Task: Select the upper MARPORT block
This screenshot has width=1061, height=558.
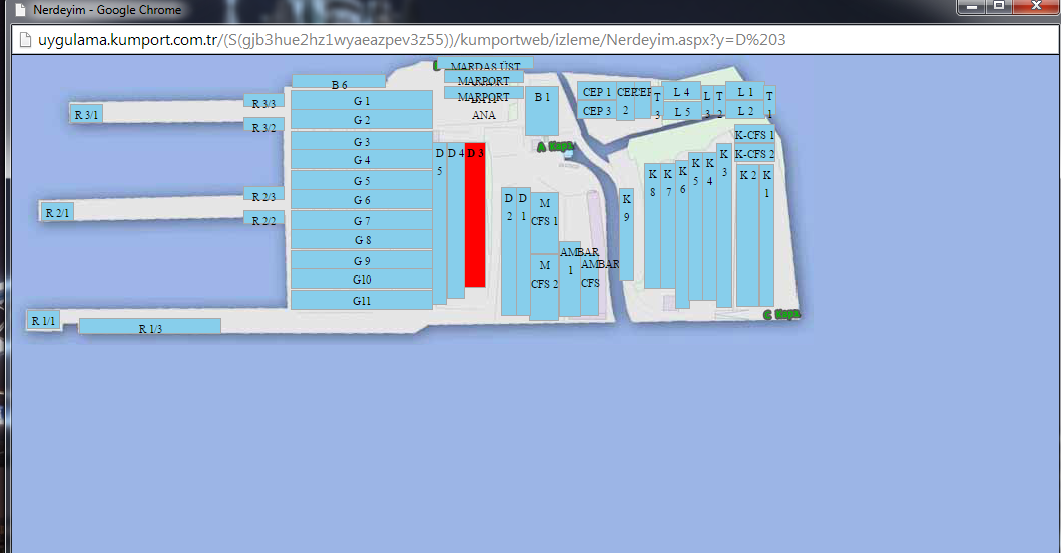Action: pyautogui.click(x=483, y=78)
